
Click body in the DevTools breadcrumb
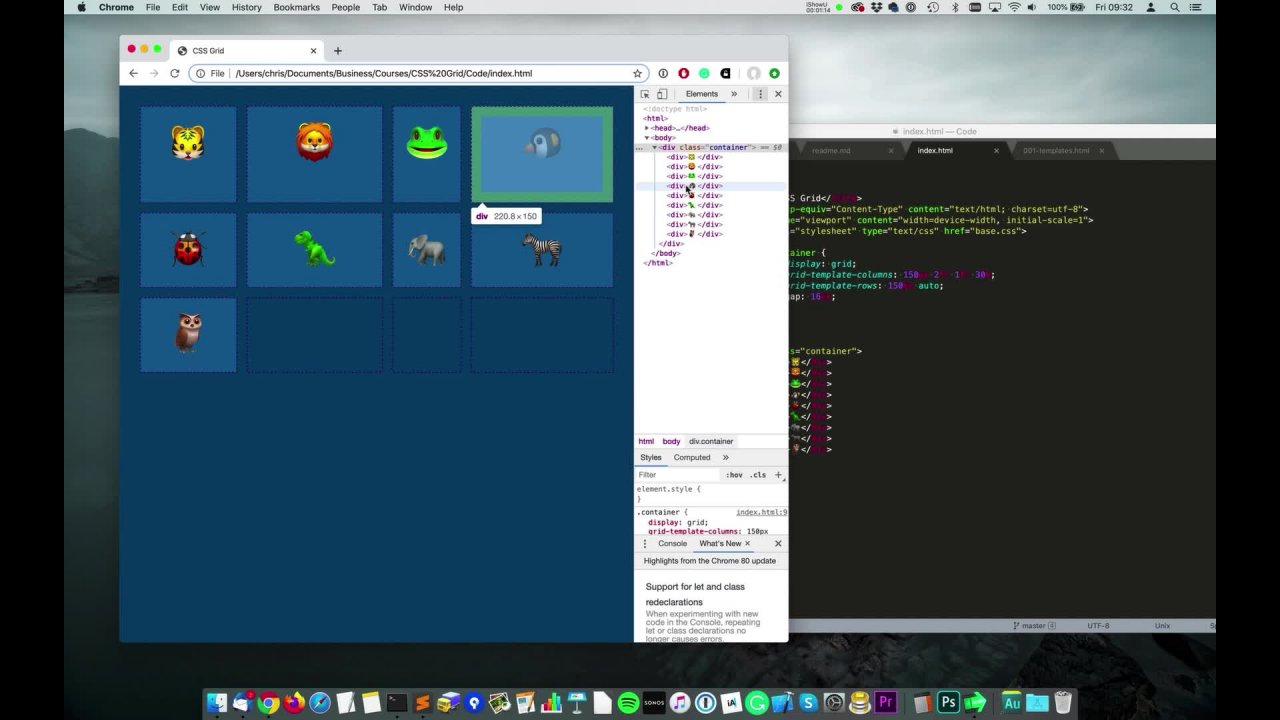(671, 441)
